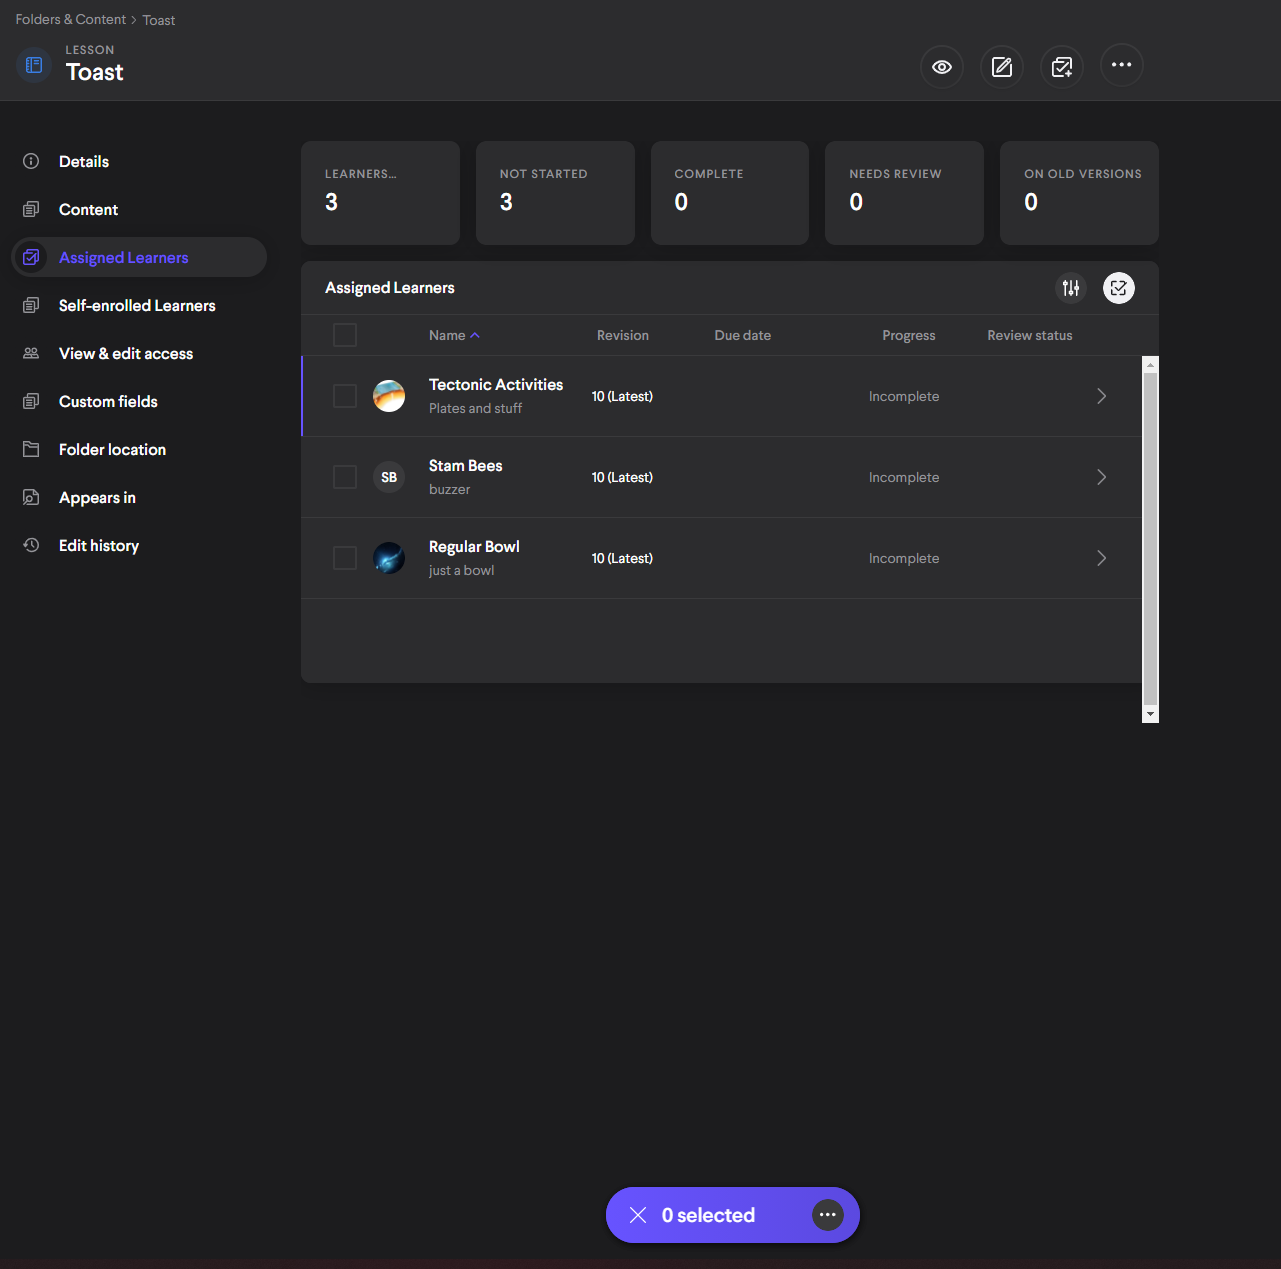This screenshot has height=1269, width=1281.
Task: Expand the Regular Bowl row chevron
Action: pos(1101,558)
